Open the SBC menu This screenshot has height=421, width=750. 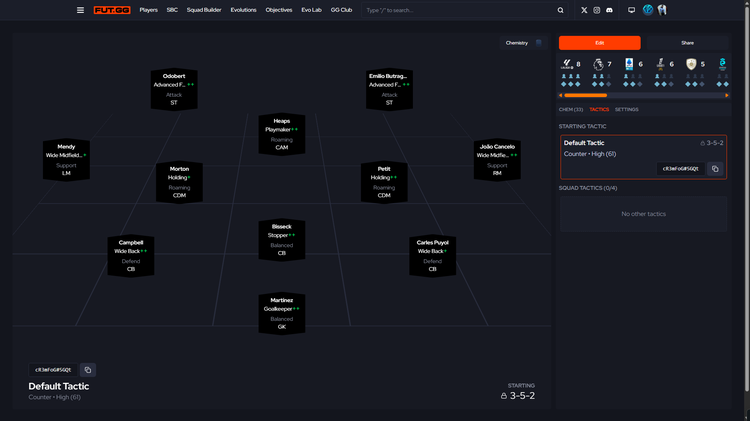click(x=172, y=10)
